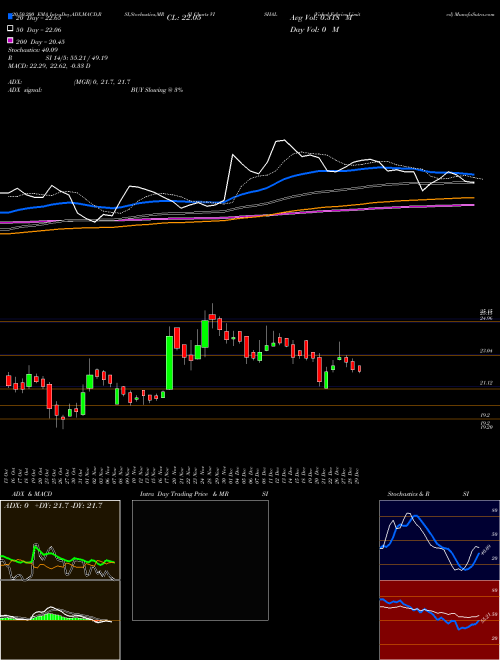Click the ADX (MGR) values text

pyautogui.click(x=101, y=82)
